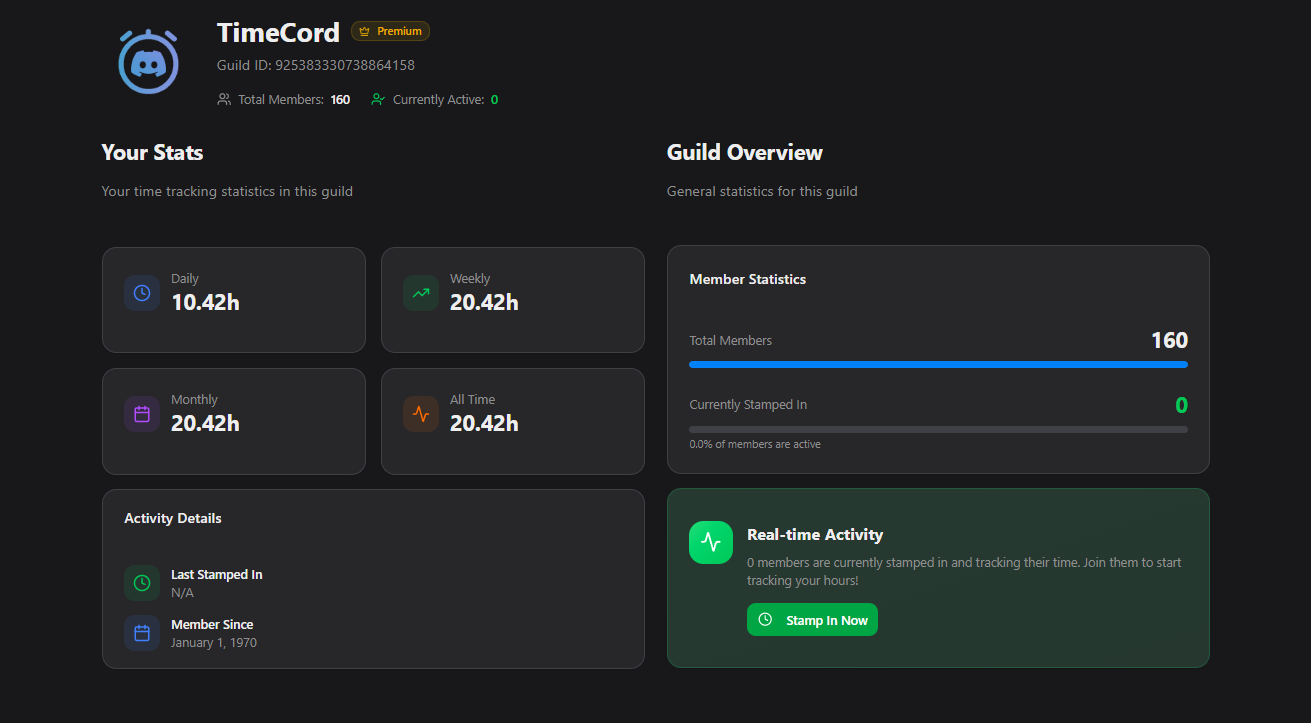Click the green Currently Active user icon
Image resolution: width=1311 pixels, height=723 pixels.
click(x=377, y=100)
